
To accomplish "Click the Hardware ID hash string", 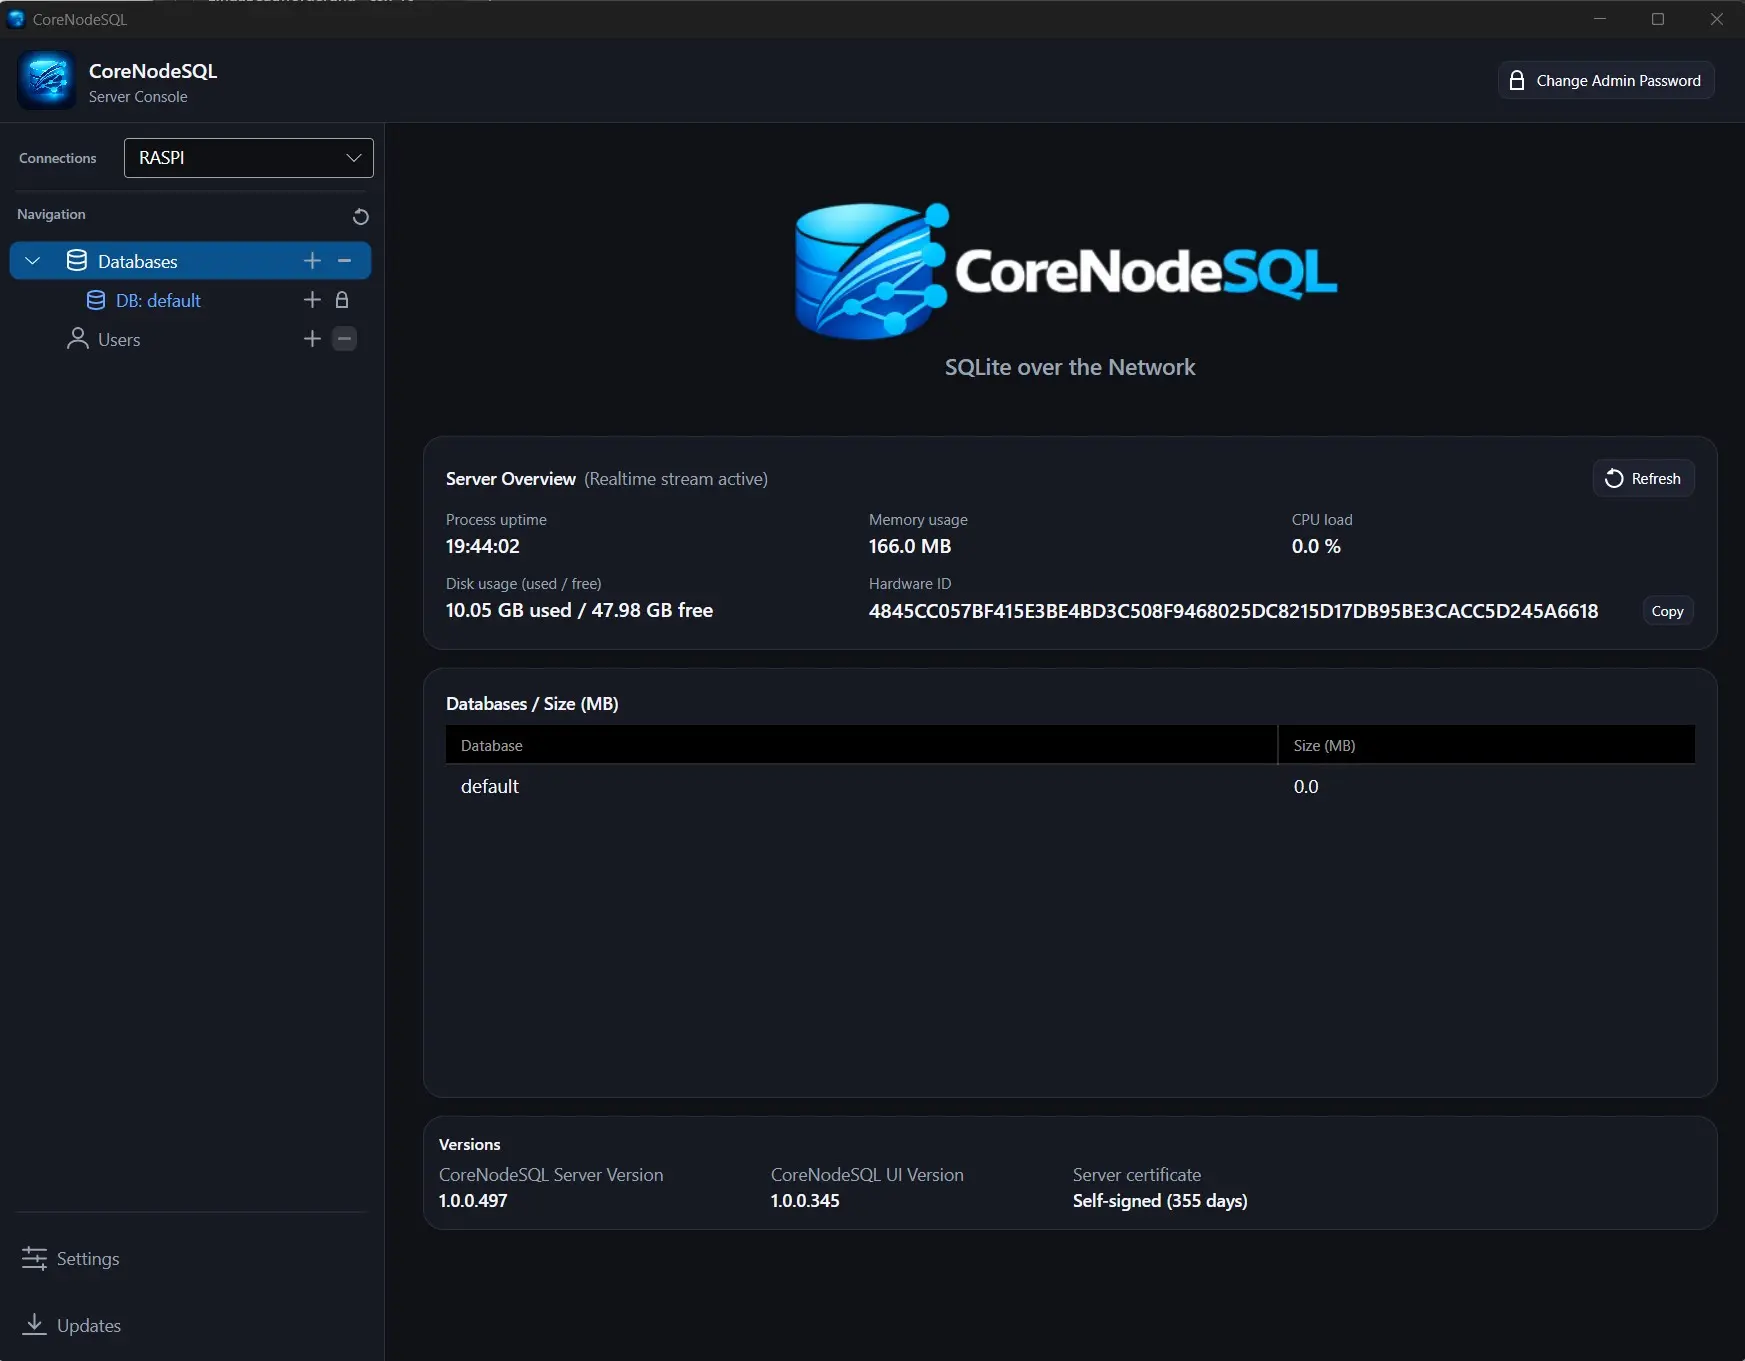I will pyautogui.click(x=1233, y=611).
